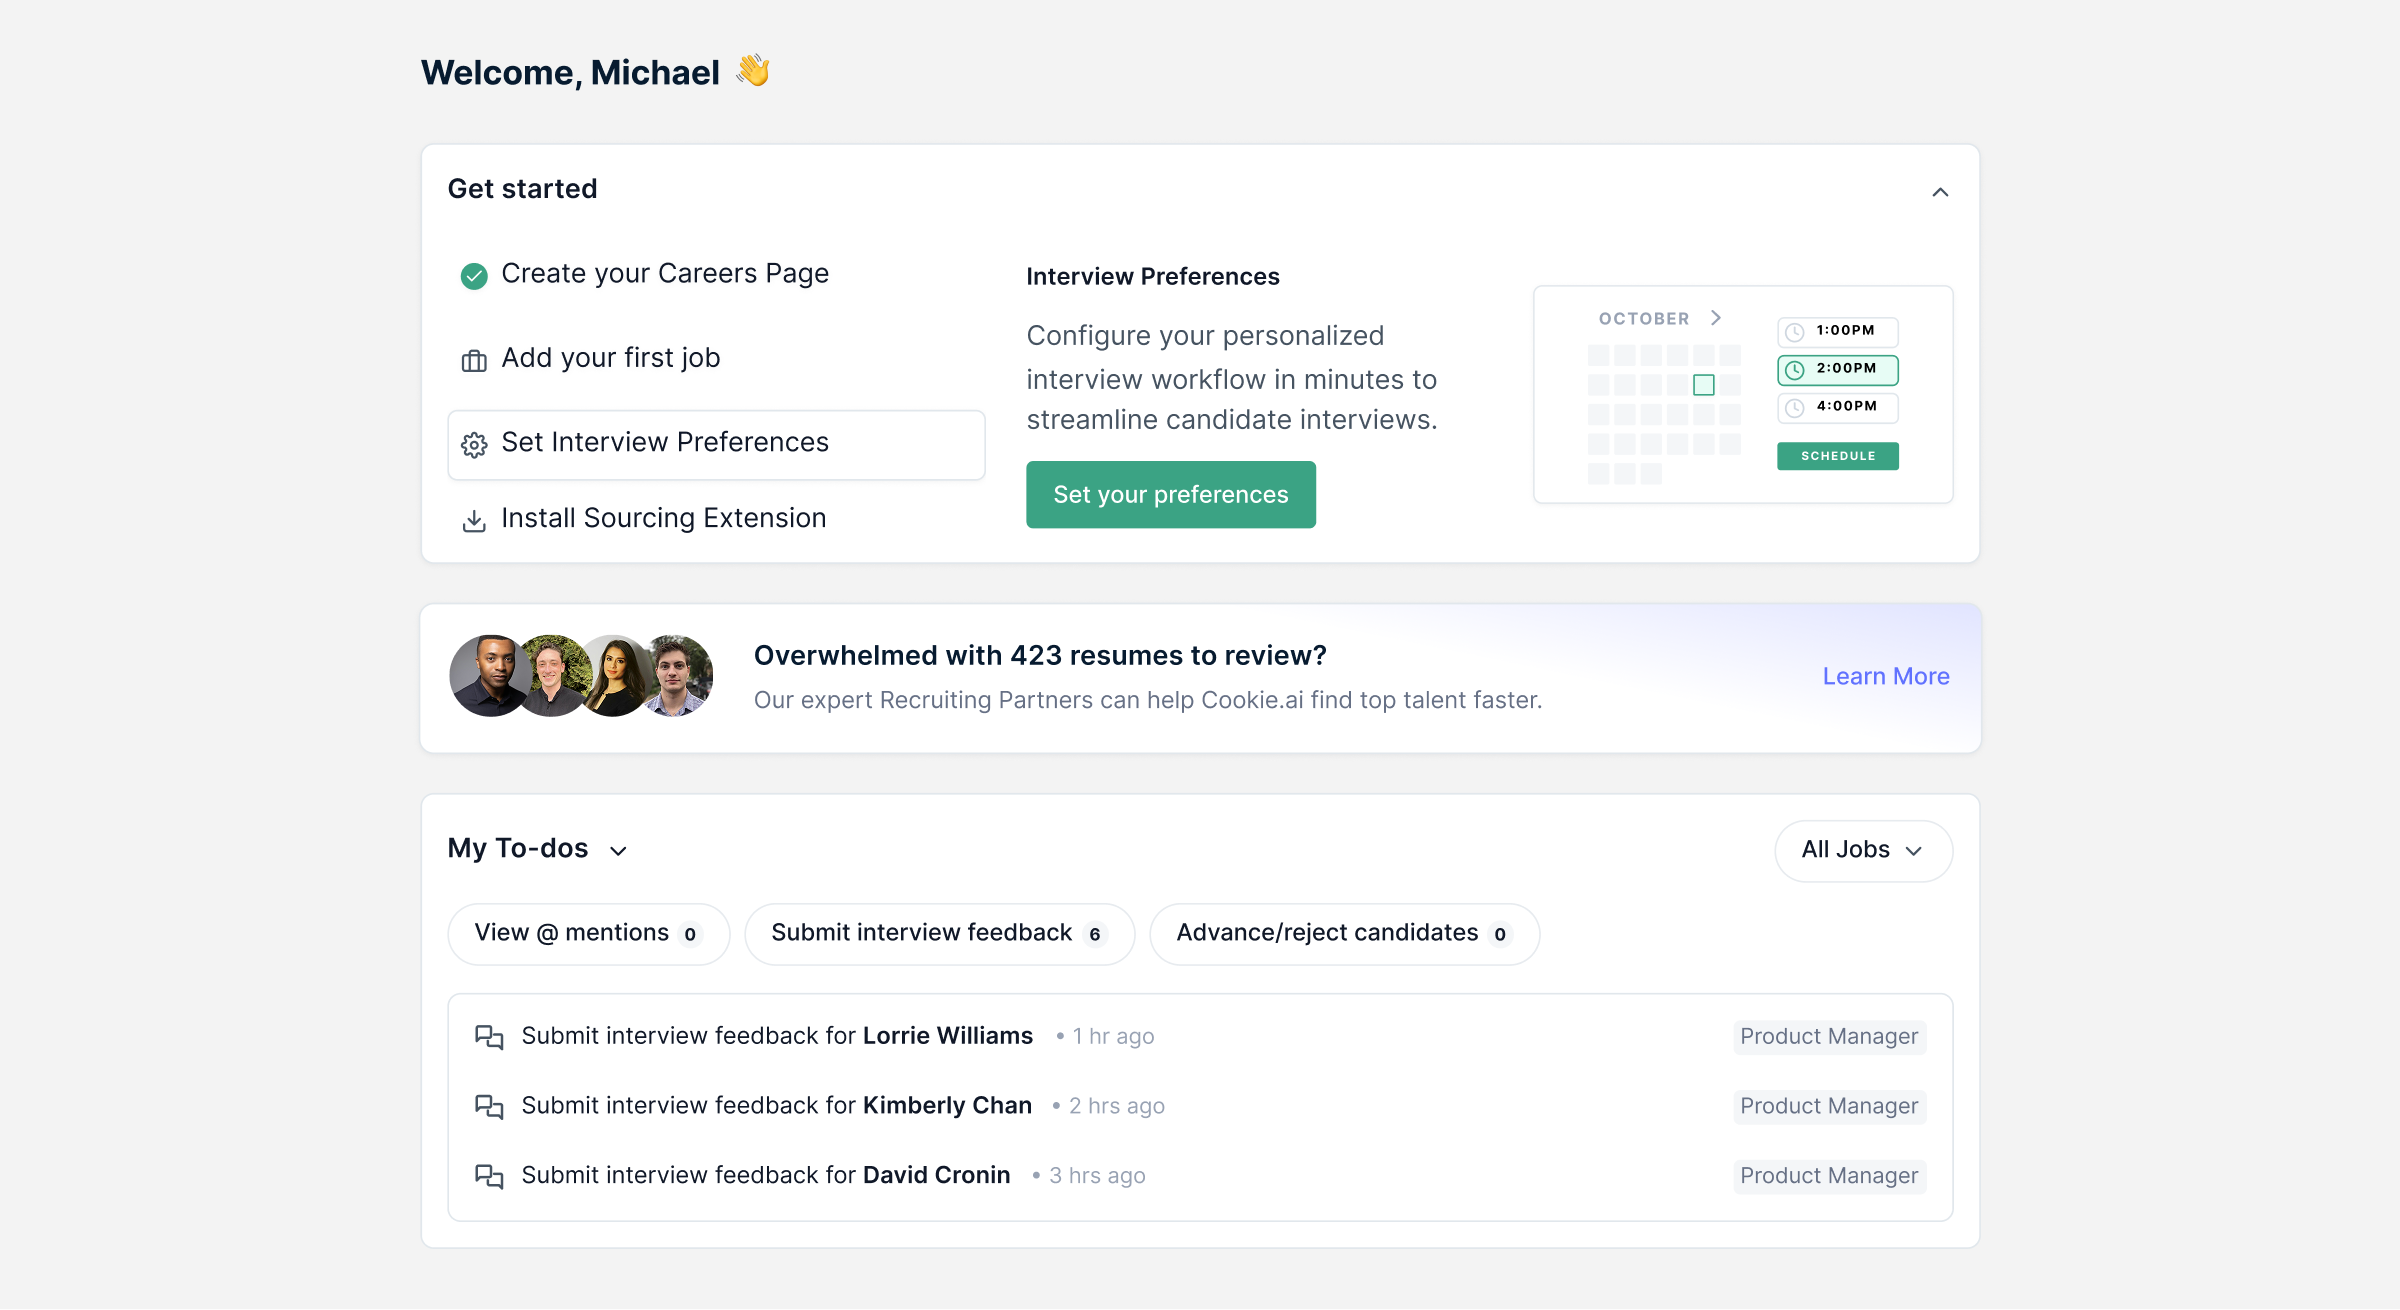This screenshot has width=2400, height=1310.
Task: Select the 1:00PM time slot
Action: 1837,331
